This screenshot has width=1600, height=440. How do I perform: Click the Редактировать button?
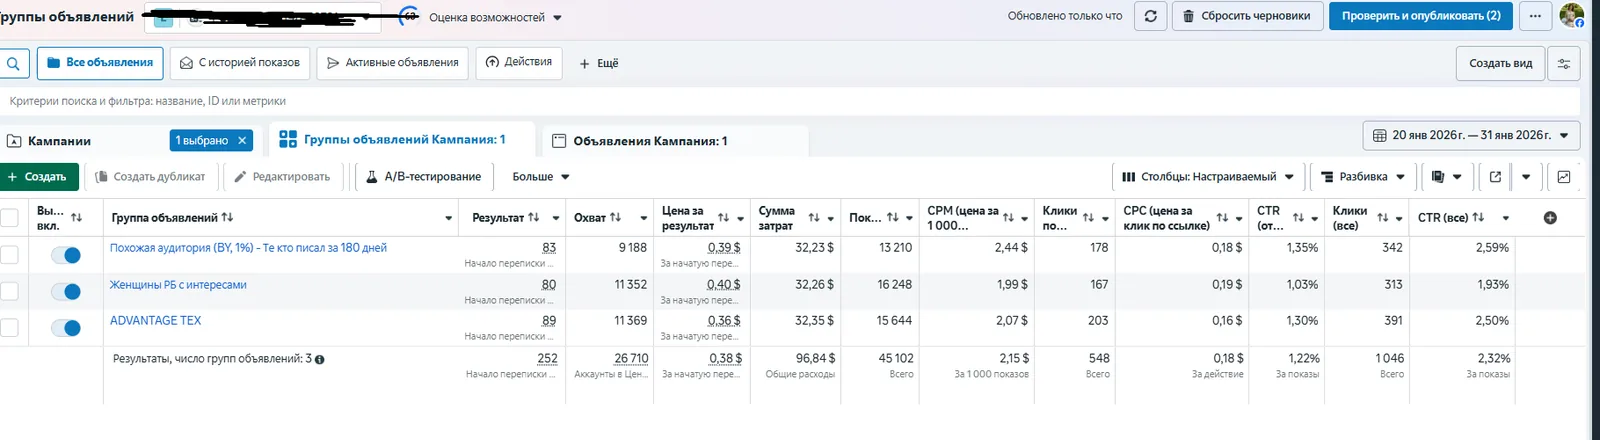pyautogui.click(x=282, y=177)
